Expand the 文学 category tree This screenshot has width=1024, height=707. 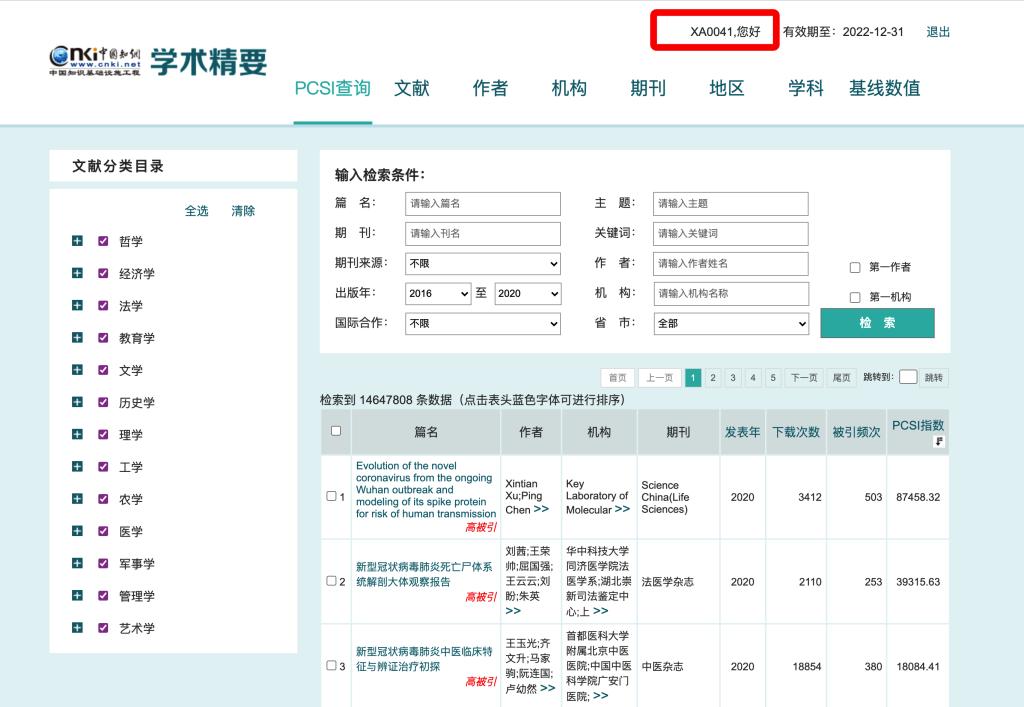coord(77,369)
